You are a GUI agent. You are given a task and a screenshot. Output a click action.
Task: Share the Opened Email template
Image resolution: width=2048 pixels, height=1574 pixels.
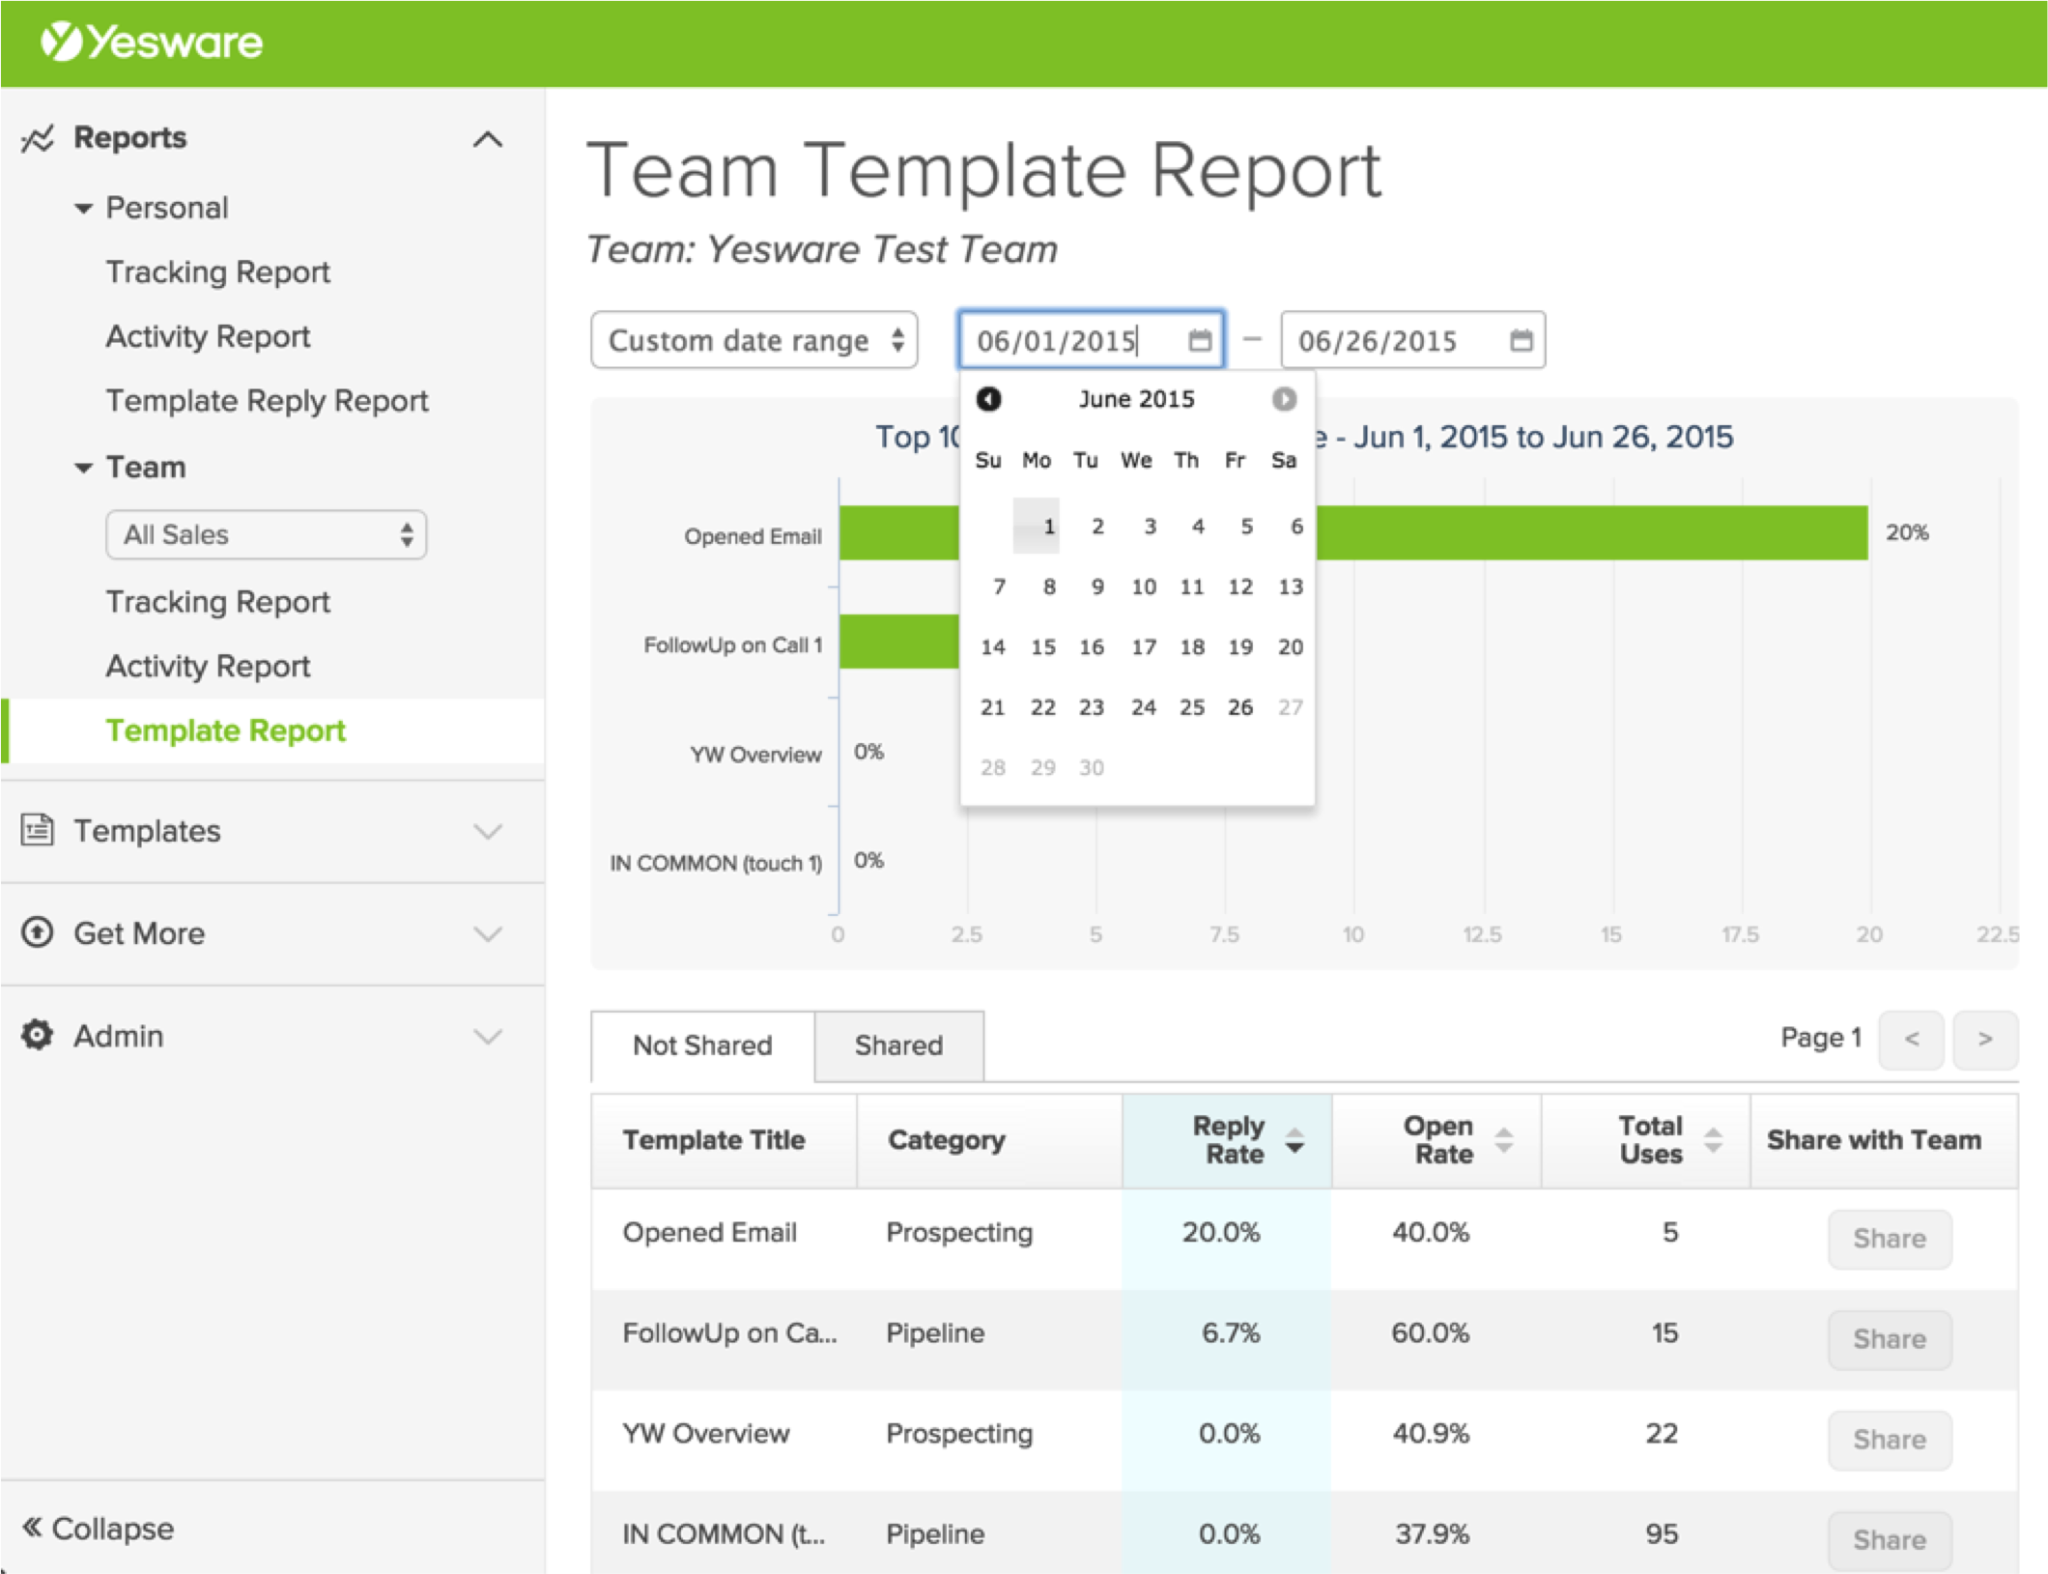[x=1889, y=1239]
